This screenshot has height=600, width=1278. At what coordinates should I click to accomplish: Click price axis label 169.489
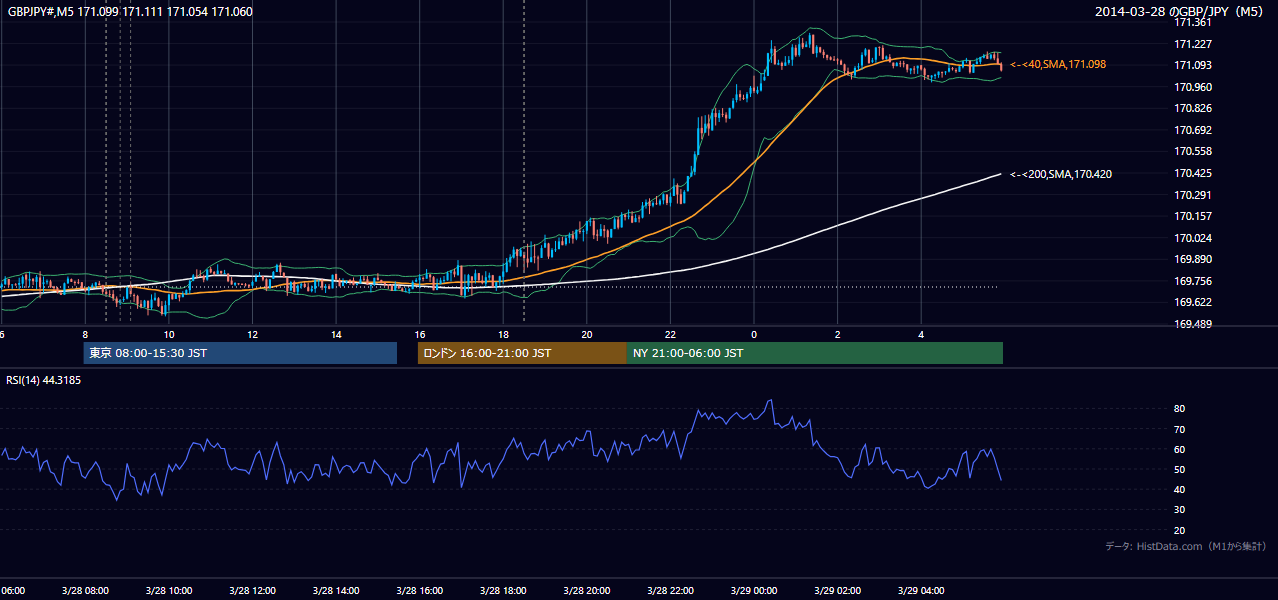pos(1193,324)
